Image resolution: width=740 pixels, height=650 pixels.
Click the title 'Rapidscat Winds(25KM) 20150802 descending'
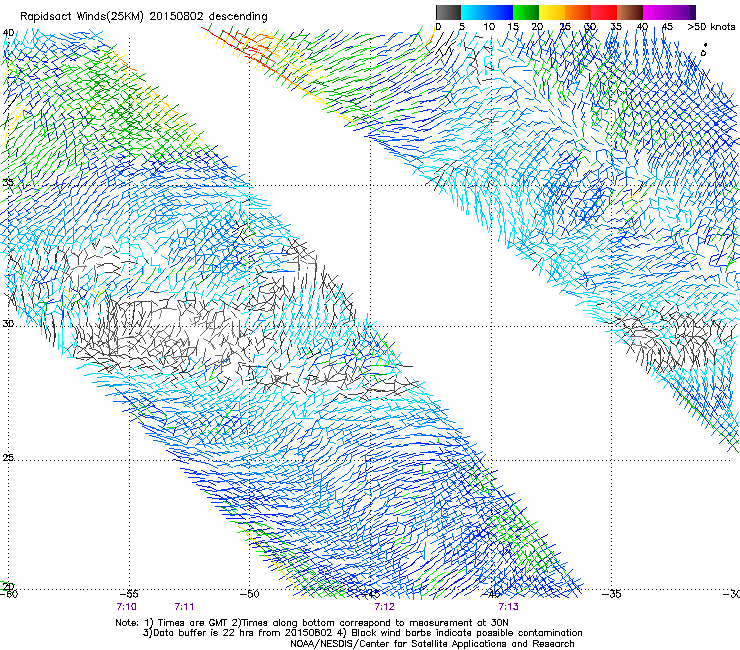[143, 17]
